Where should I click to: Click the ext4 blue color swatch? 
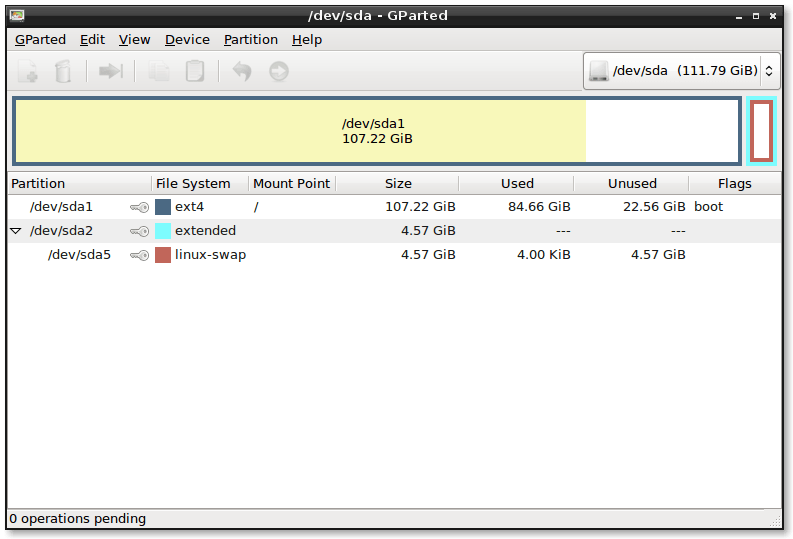pos(163,207)
